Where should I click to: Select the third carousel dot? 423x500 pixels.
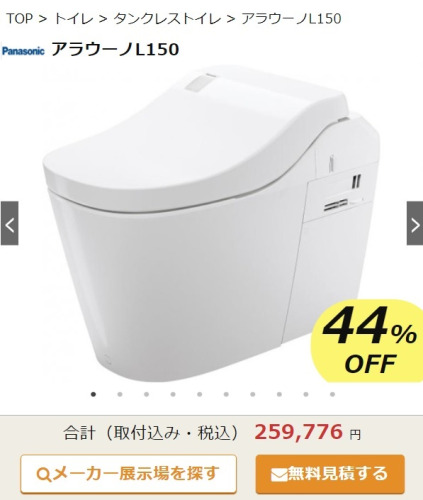146,394
